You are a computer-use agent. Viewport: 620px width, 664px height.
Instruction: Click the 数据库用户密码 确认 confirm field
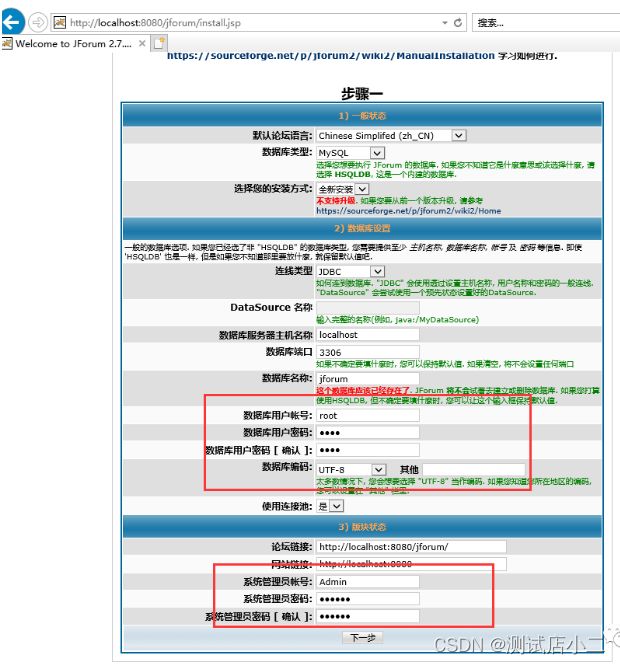pyautogui.click(x=368, y=450)
